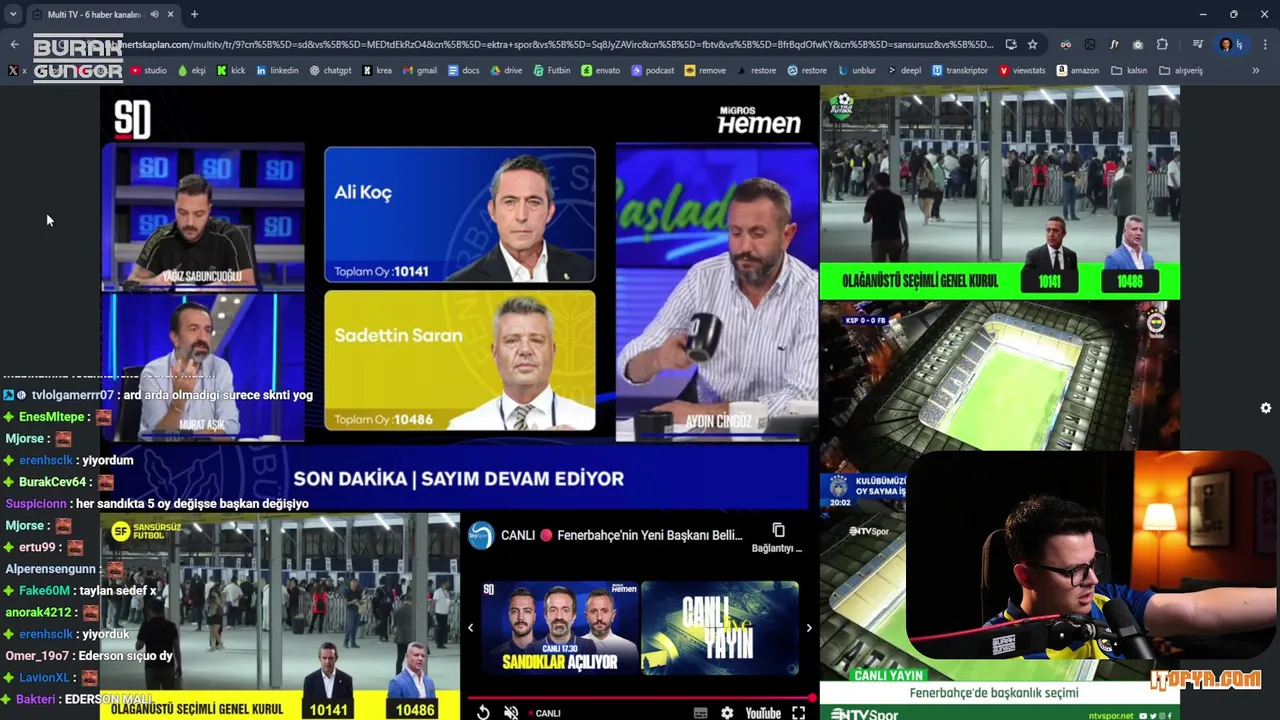This screenshot has height=720, width=1280.
Task: Go back with the browser back arrow
Action: (x=14, y=44)
